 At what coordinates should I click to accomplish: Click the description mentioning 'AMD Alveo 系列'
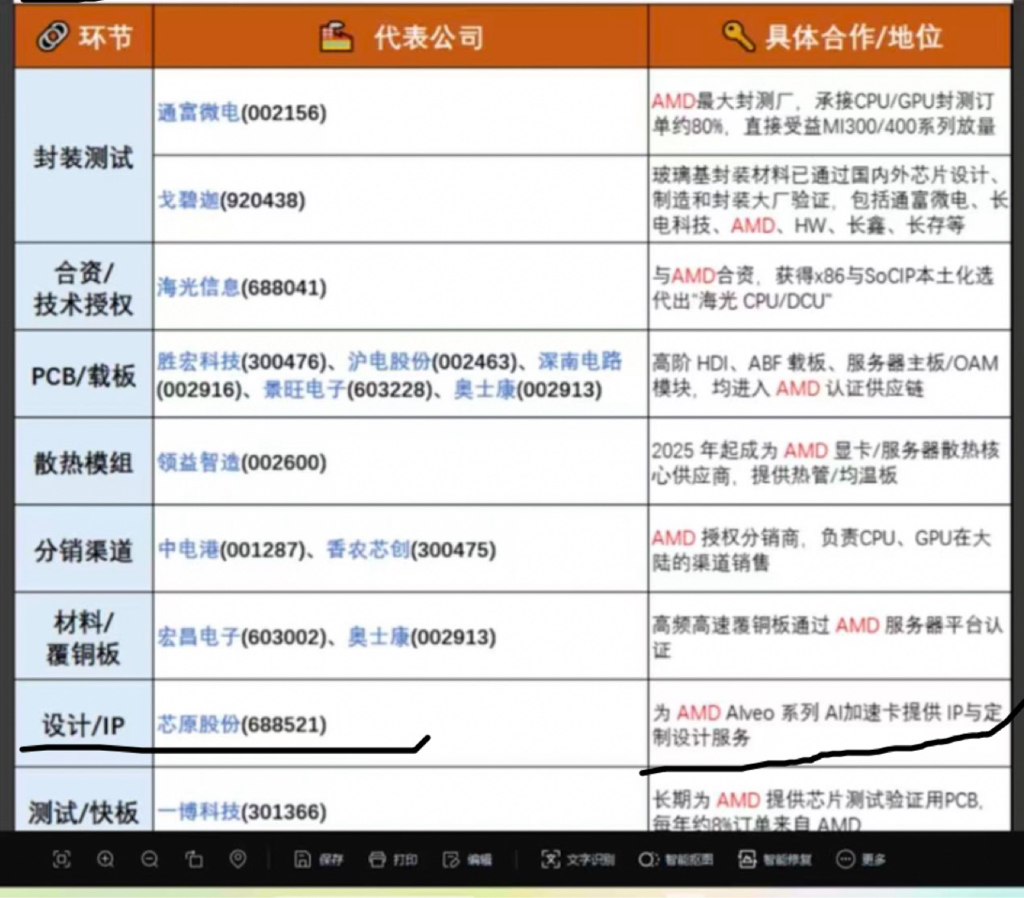[x=827, y=725]
